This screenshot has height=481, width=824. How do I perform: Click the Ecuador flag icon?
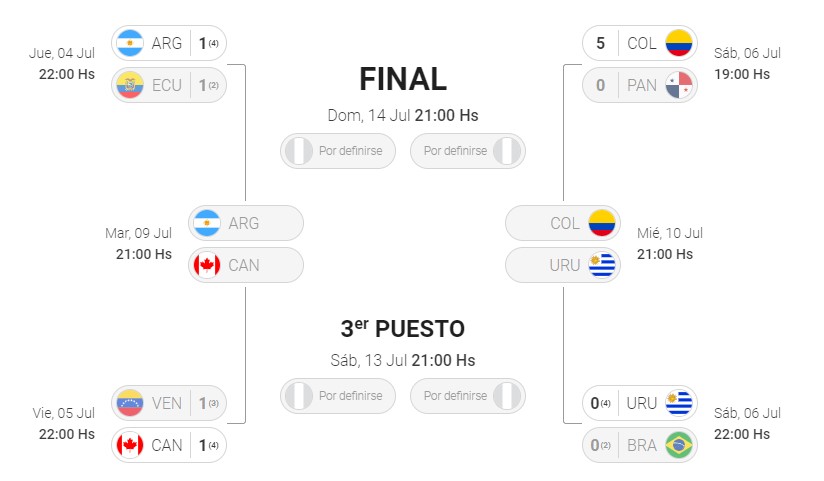coord(130,85)
